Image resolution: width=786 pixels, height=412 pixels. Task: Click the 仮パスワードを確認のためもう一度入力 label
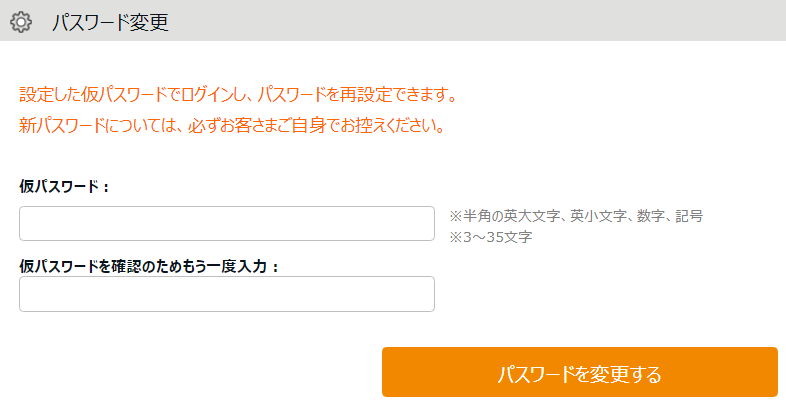[x=148, y=266]
